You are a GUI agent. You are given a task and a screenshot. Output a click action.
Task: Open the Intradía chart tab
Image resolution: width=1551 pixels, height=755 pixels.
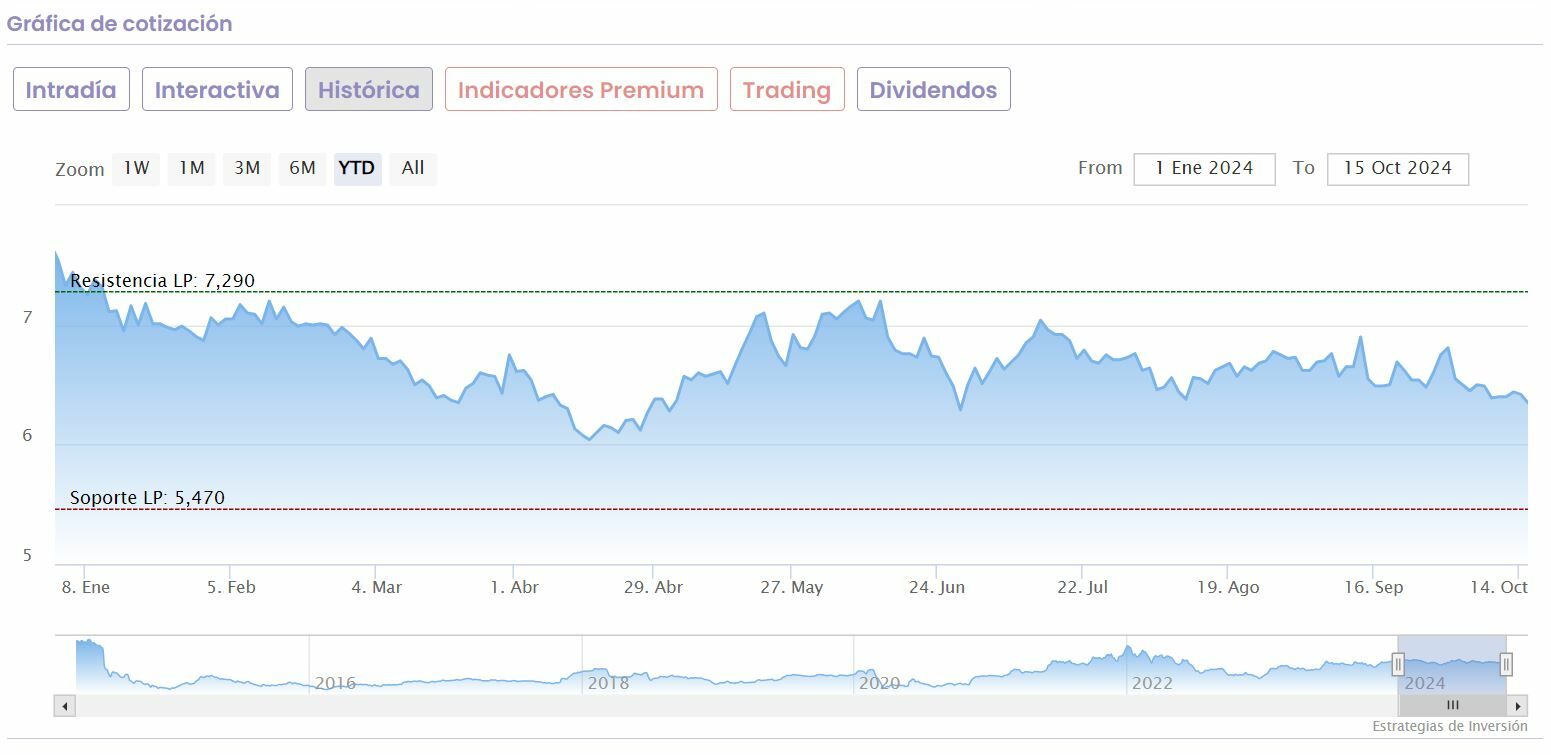pos(71,89)
